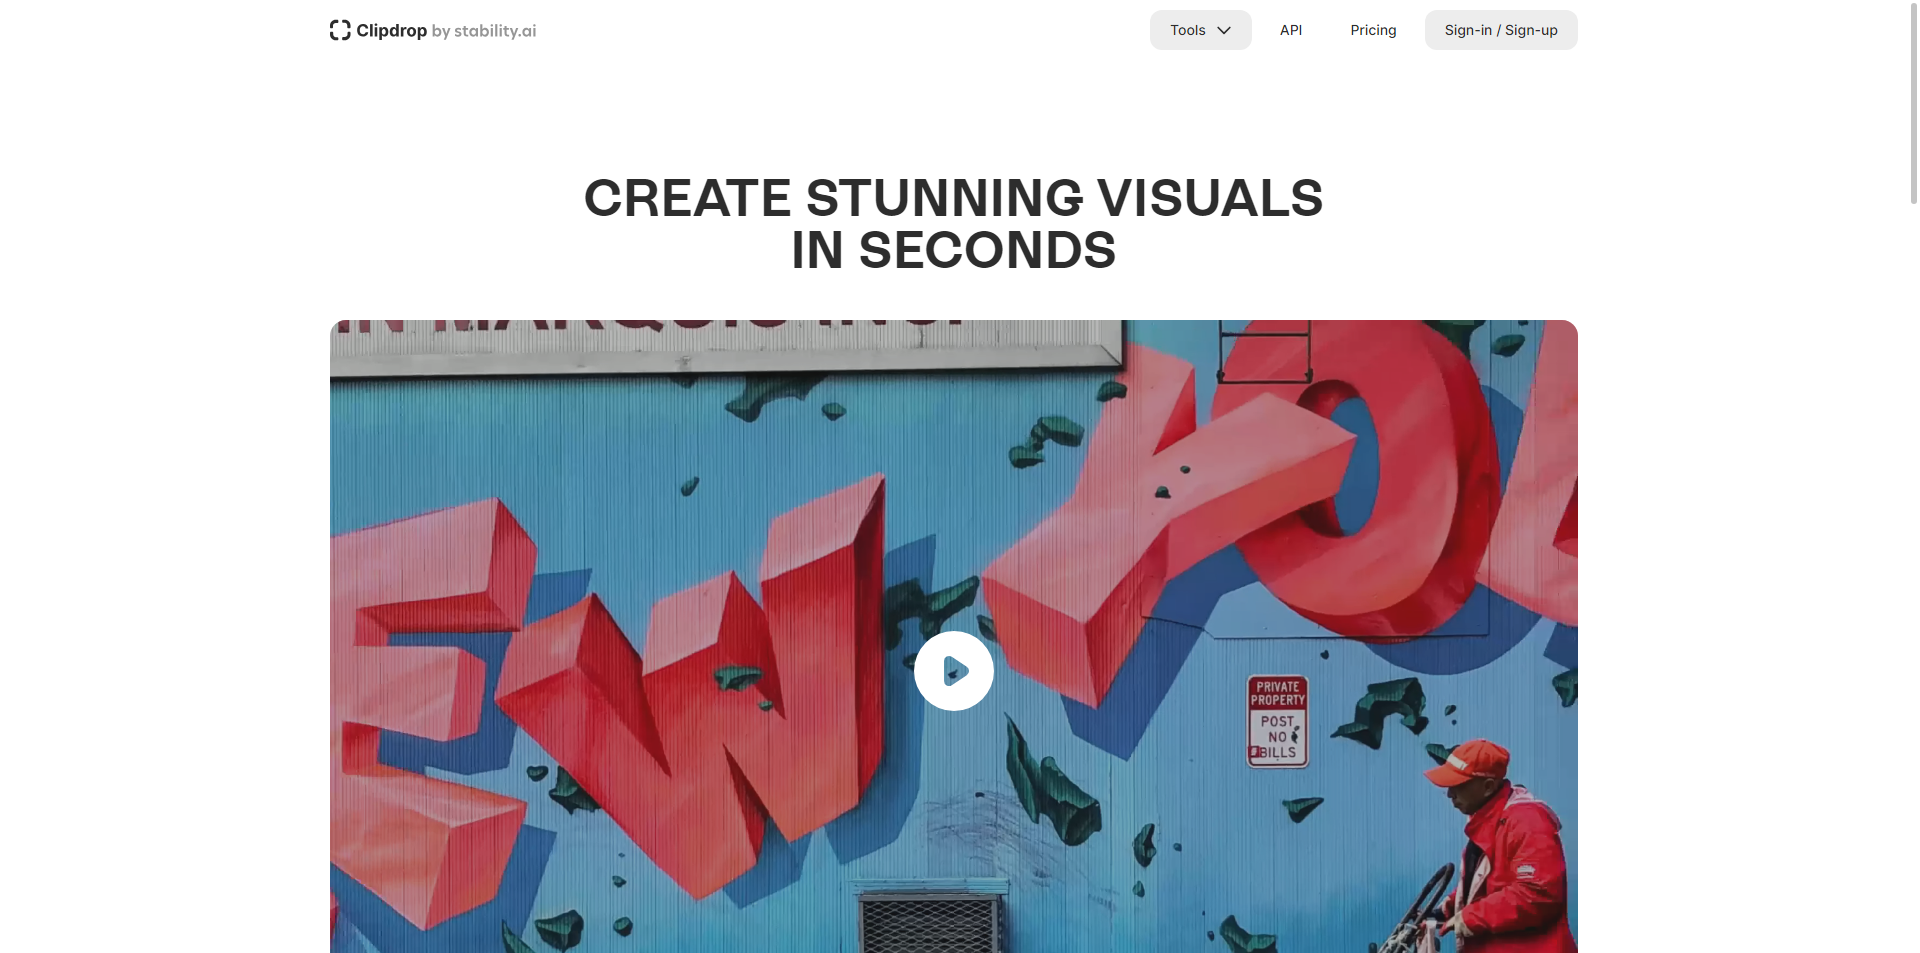Play the hero video with the play button
The height and width of the screenshot is (953, 1920).
click(953, 671)
